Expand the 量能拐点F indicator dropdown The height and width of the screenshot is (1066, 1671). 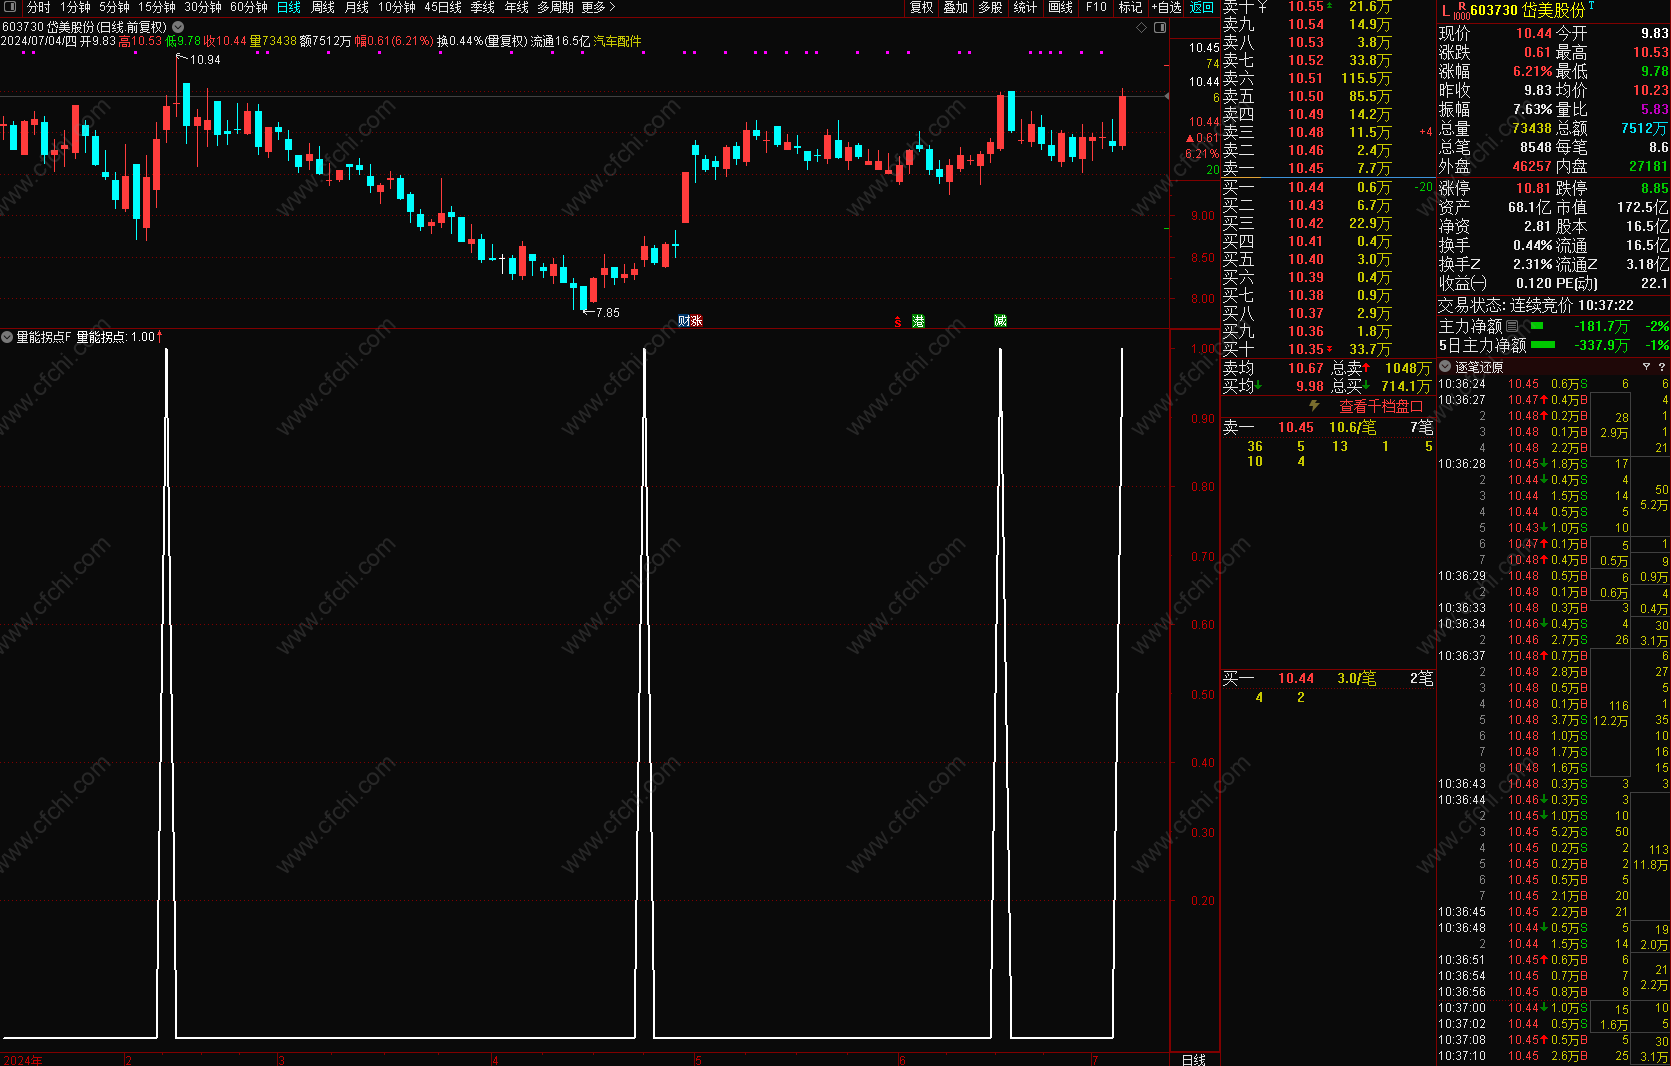click(7, 337)
